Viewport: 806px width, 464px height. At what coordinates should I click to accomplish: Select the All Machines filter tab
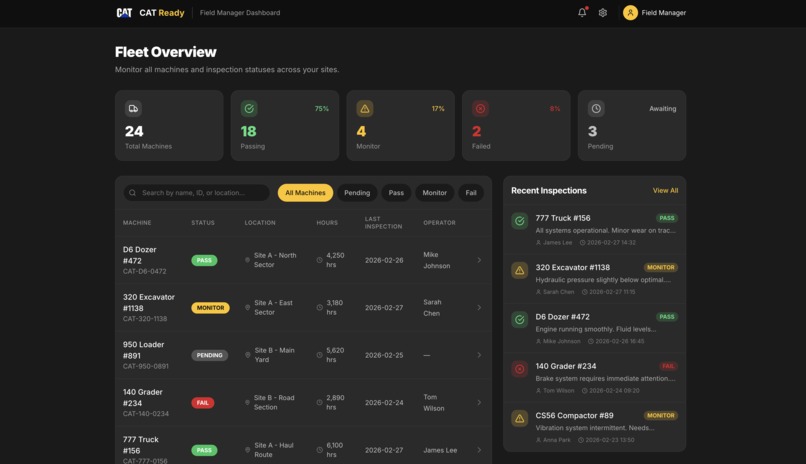(x=305, y=193)
